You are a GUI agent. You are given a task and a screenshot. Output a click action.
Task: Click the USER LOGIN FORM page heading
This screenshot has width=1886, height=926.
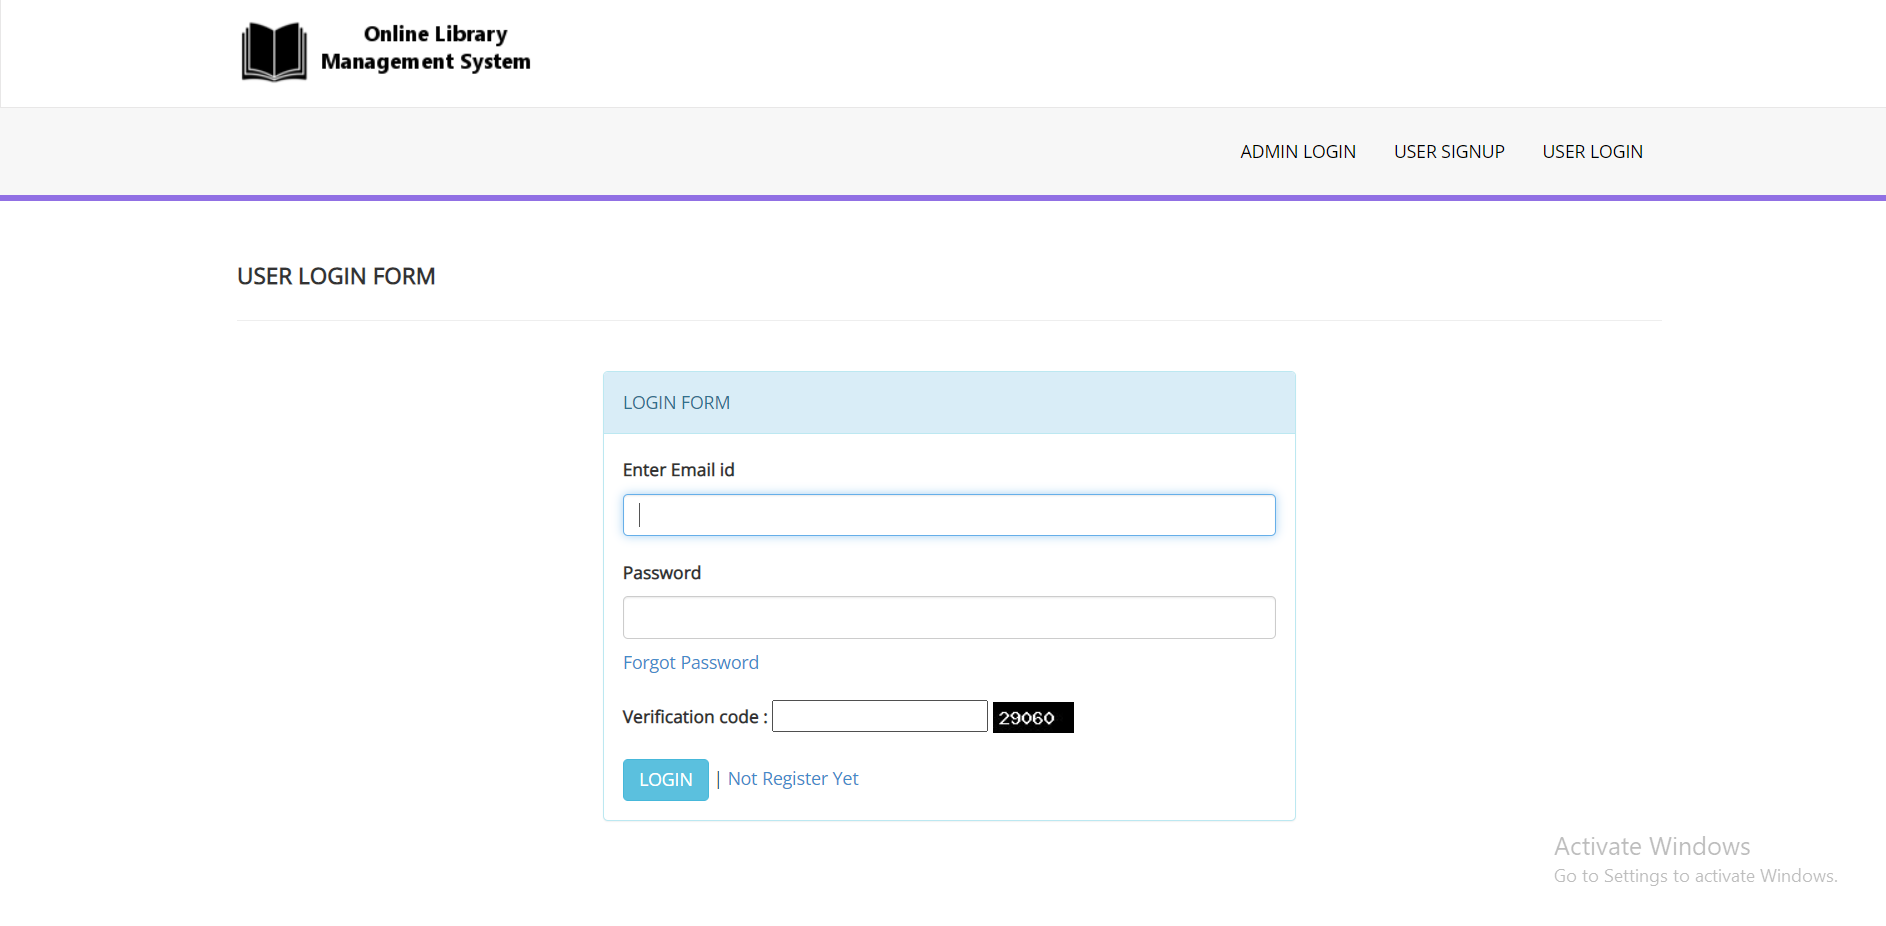pos(336,276)
